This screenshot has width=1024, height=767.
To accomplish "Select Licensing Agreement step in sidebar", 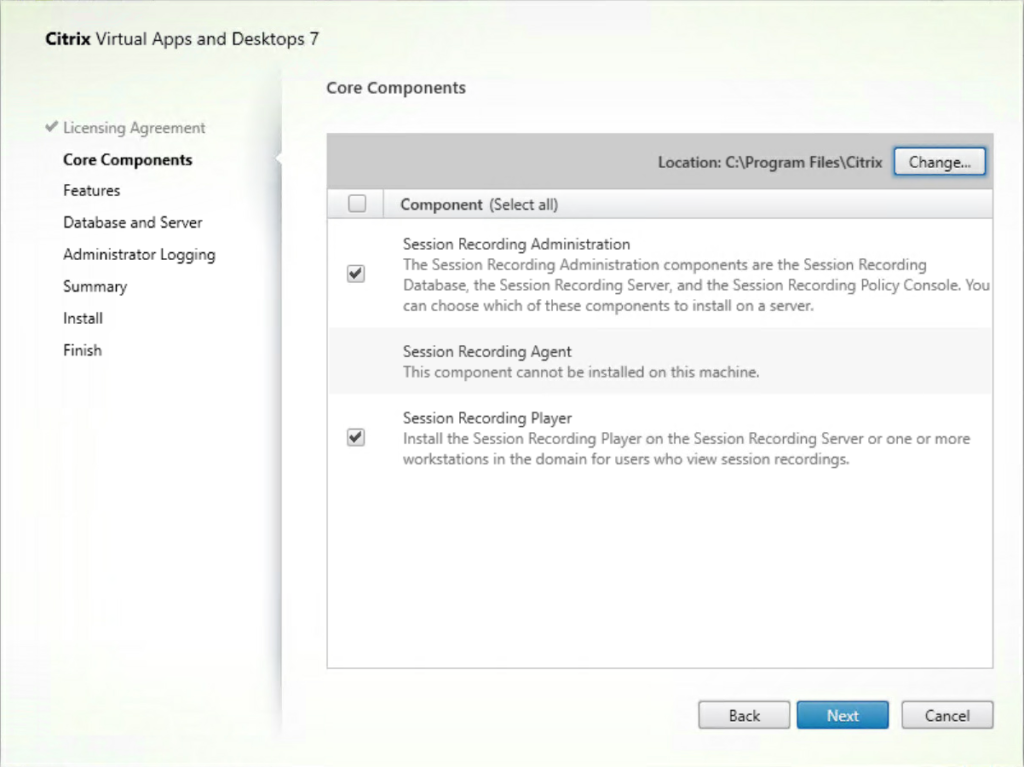I will (x=134, y=128).
